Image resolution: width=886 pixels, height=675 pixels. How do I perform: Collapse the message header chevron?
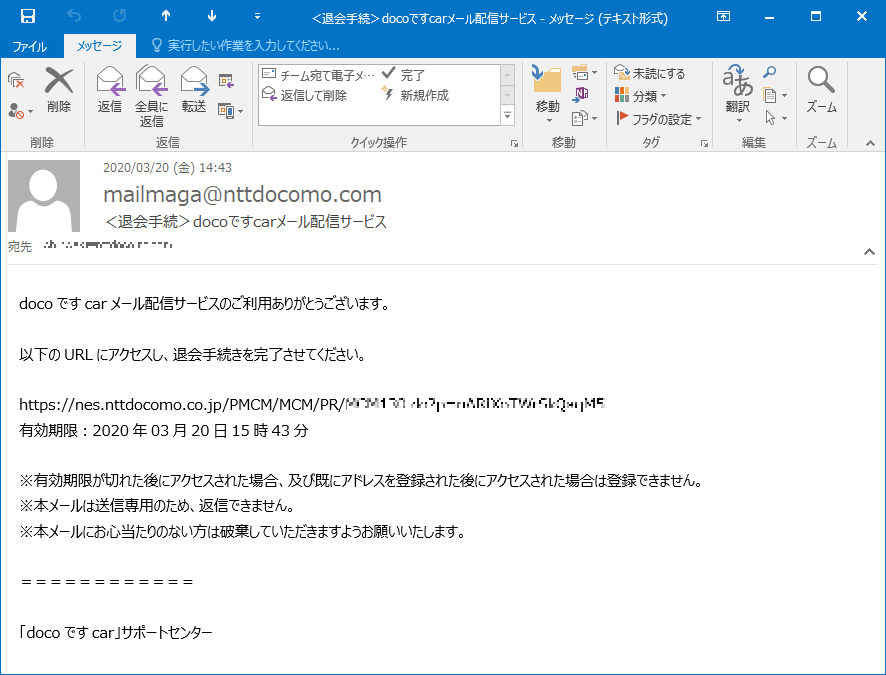869,252
